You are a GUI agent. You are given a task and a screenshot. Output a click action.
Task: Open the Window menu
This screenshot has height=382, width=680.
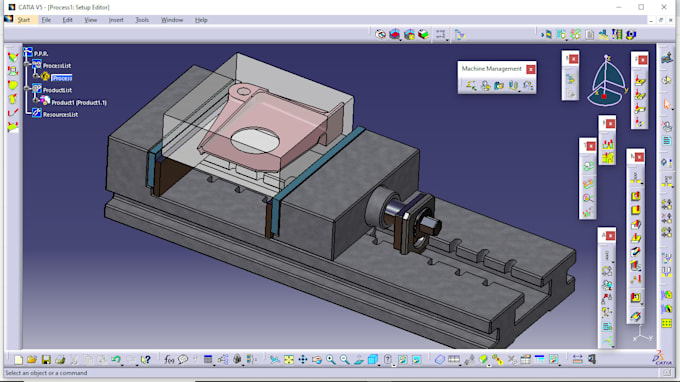pyautogui.click(x=172, y=20)
